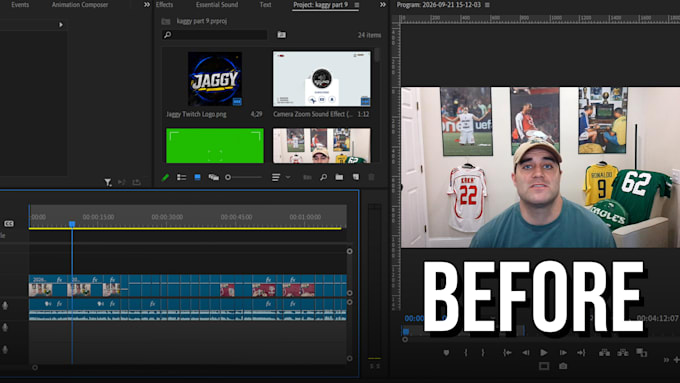Click the Find magnifier in project toolbar
The height and width of the screenshot is (383, 680).
coord(323,177)
